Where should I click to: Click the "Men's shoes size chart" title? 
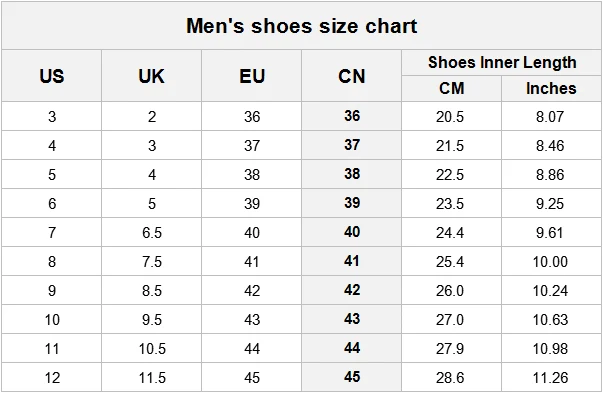click(302, 26)
